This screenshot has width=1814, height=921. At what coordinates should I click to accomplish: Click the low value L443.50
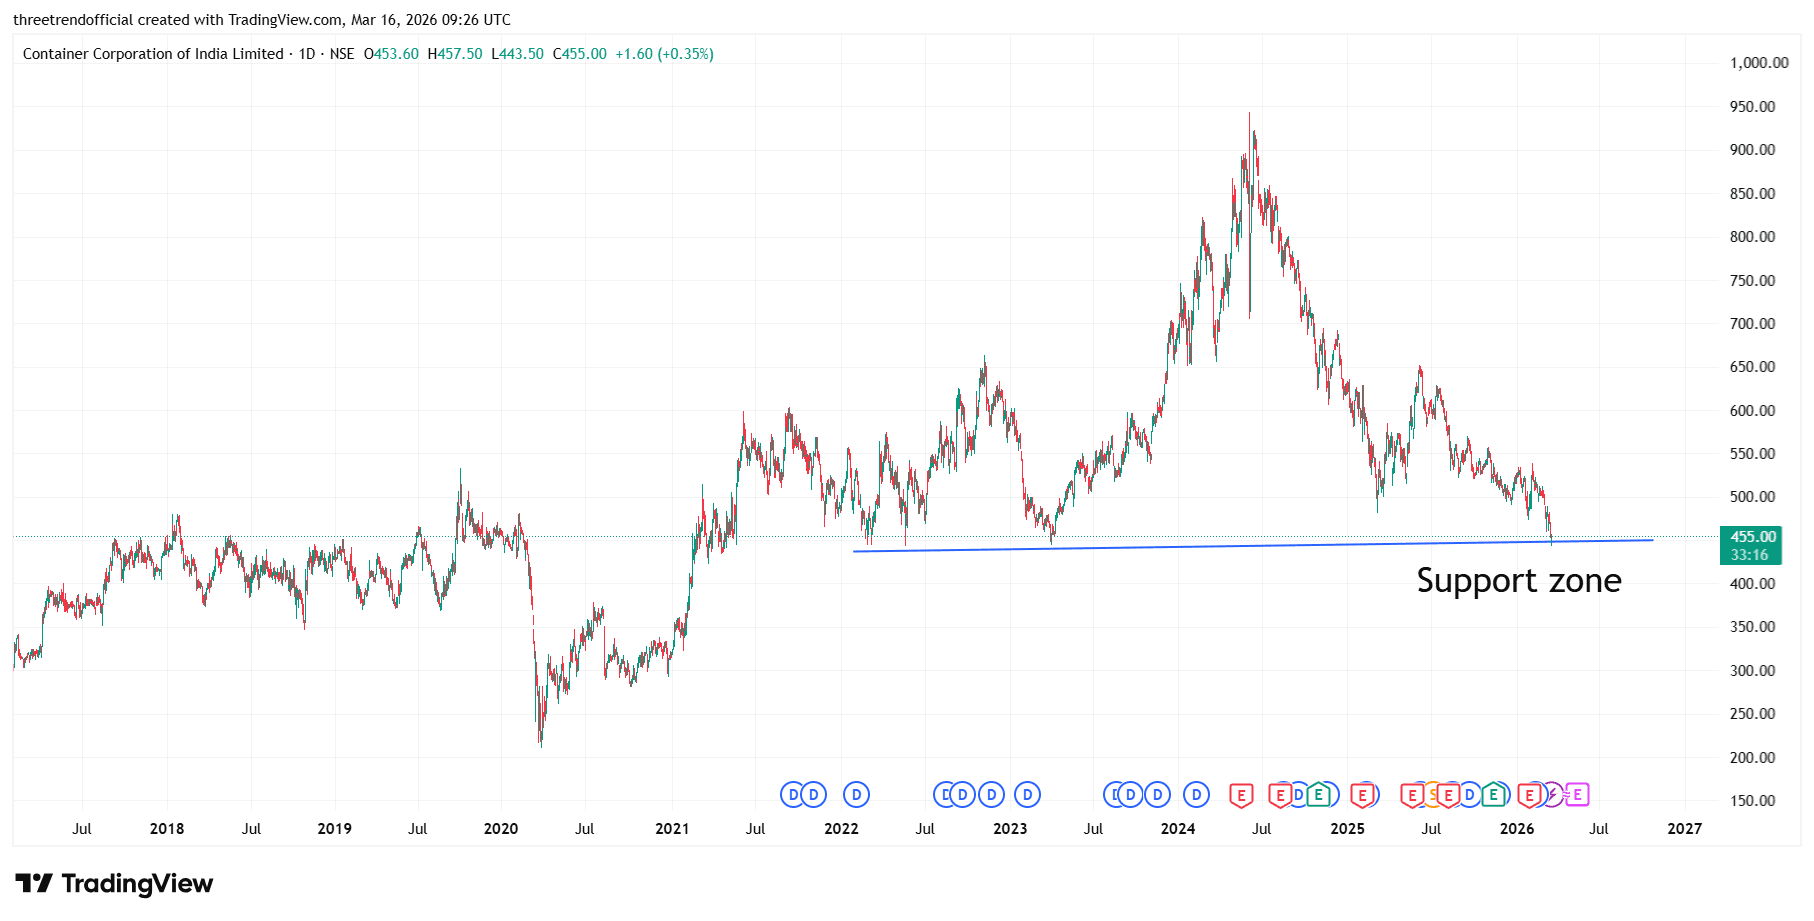pos(518,54)
